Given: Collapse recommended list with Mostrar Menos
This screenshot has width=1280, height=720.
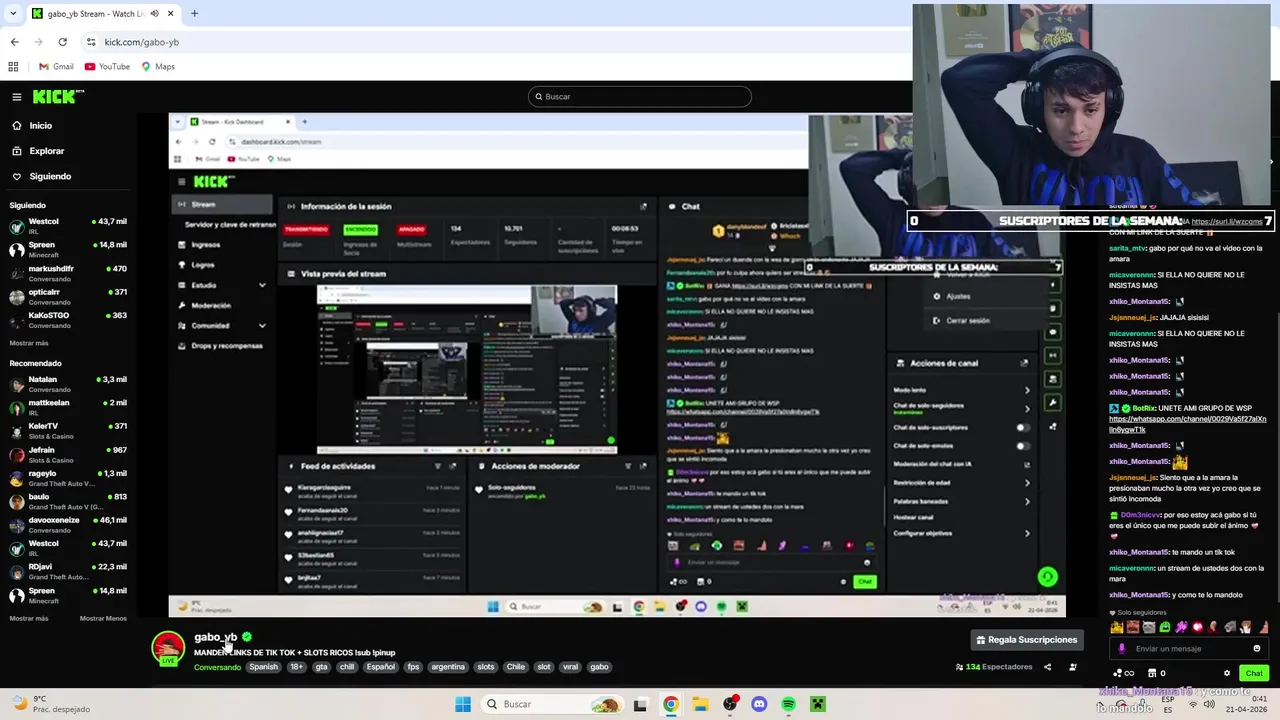Looking at the screenshot, I should point(103,618).
